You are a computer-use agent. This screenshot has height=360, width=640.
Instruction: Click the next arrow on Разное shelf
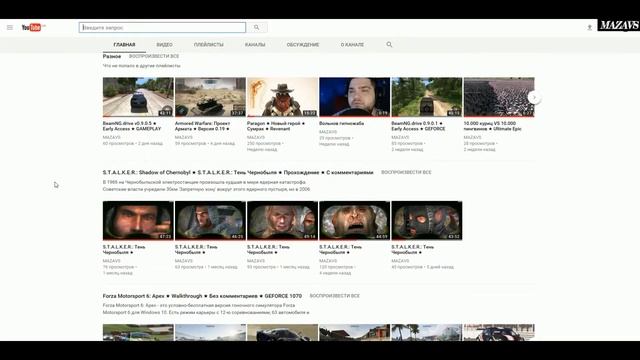[534, 97]
